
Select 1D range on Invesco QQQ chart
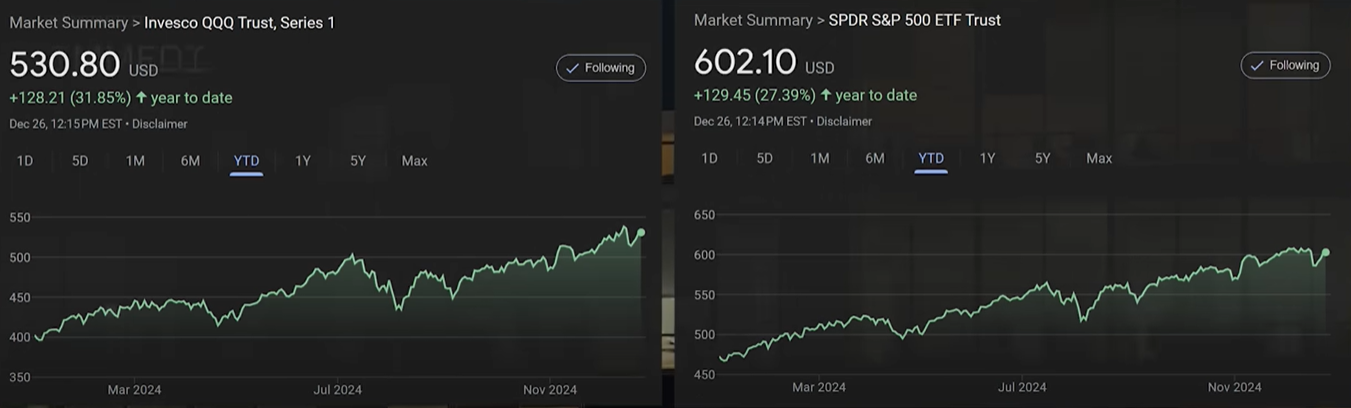(x=25, y=161)
